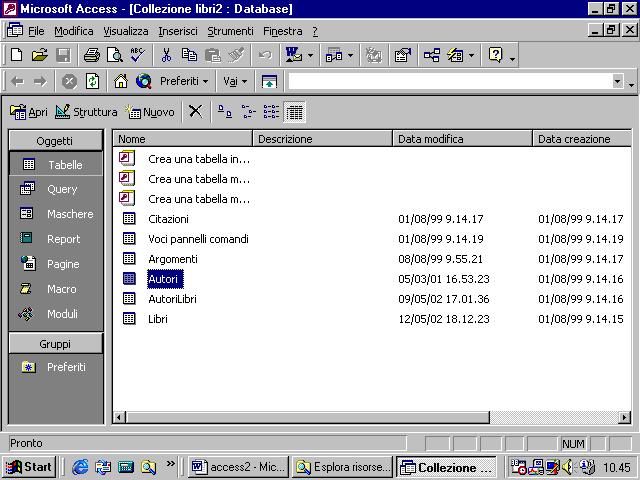
Task: Expand the address box dropdown arrow
Action: (x=618, y=82)
